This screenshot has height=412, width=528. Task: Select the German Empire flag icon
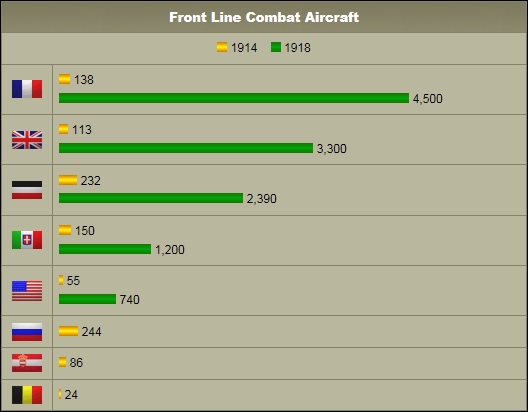pos(27,190)
